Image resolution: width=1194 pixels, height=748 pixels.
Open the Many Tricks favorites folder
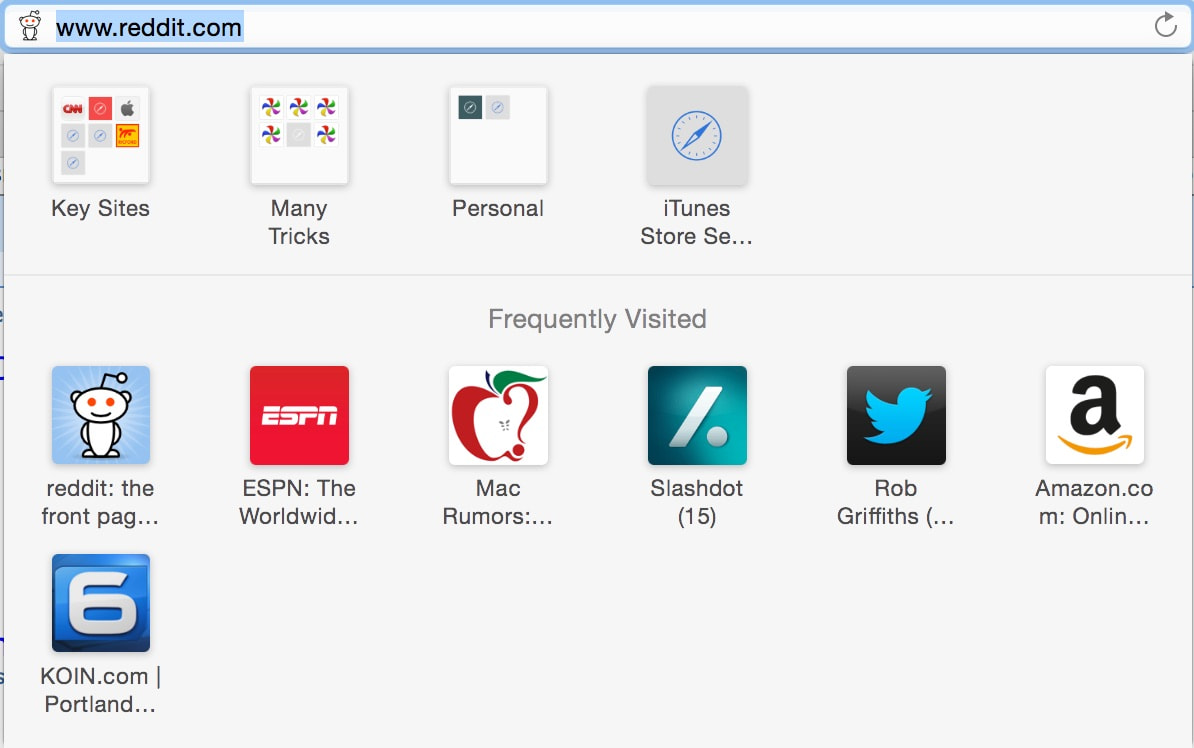(299, 136)
